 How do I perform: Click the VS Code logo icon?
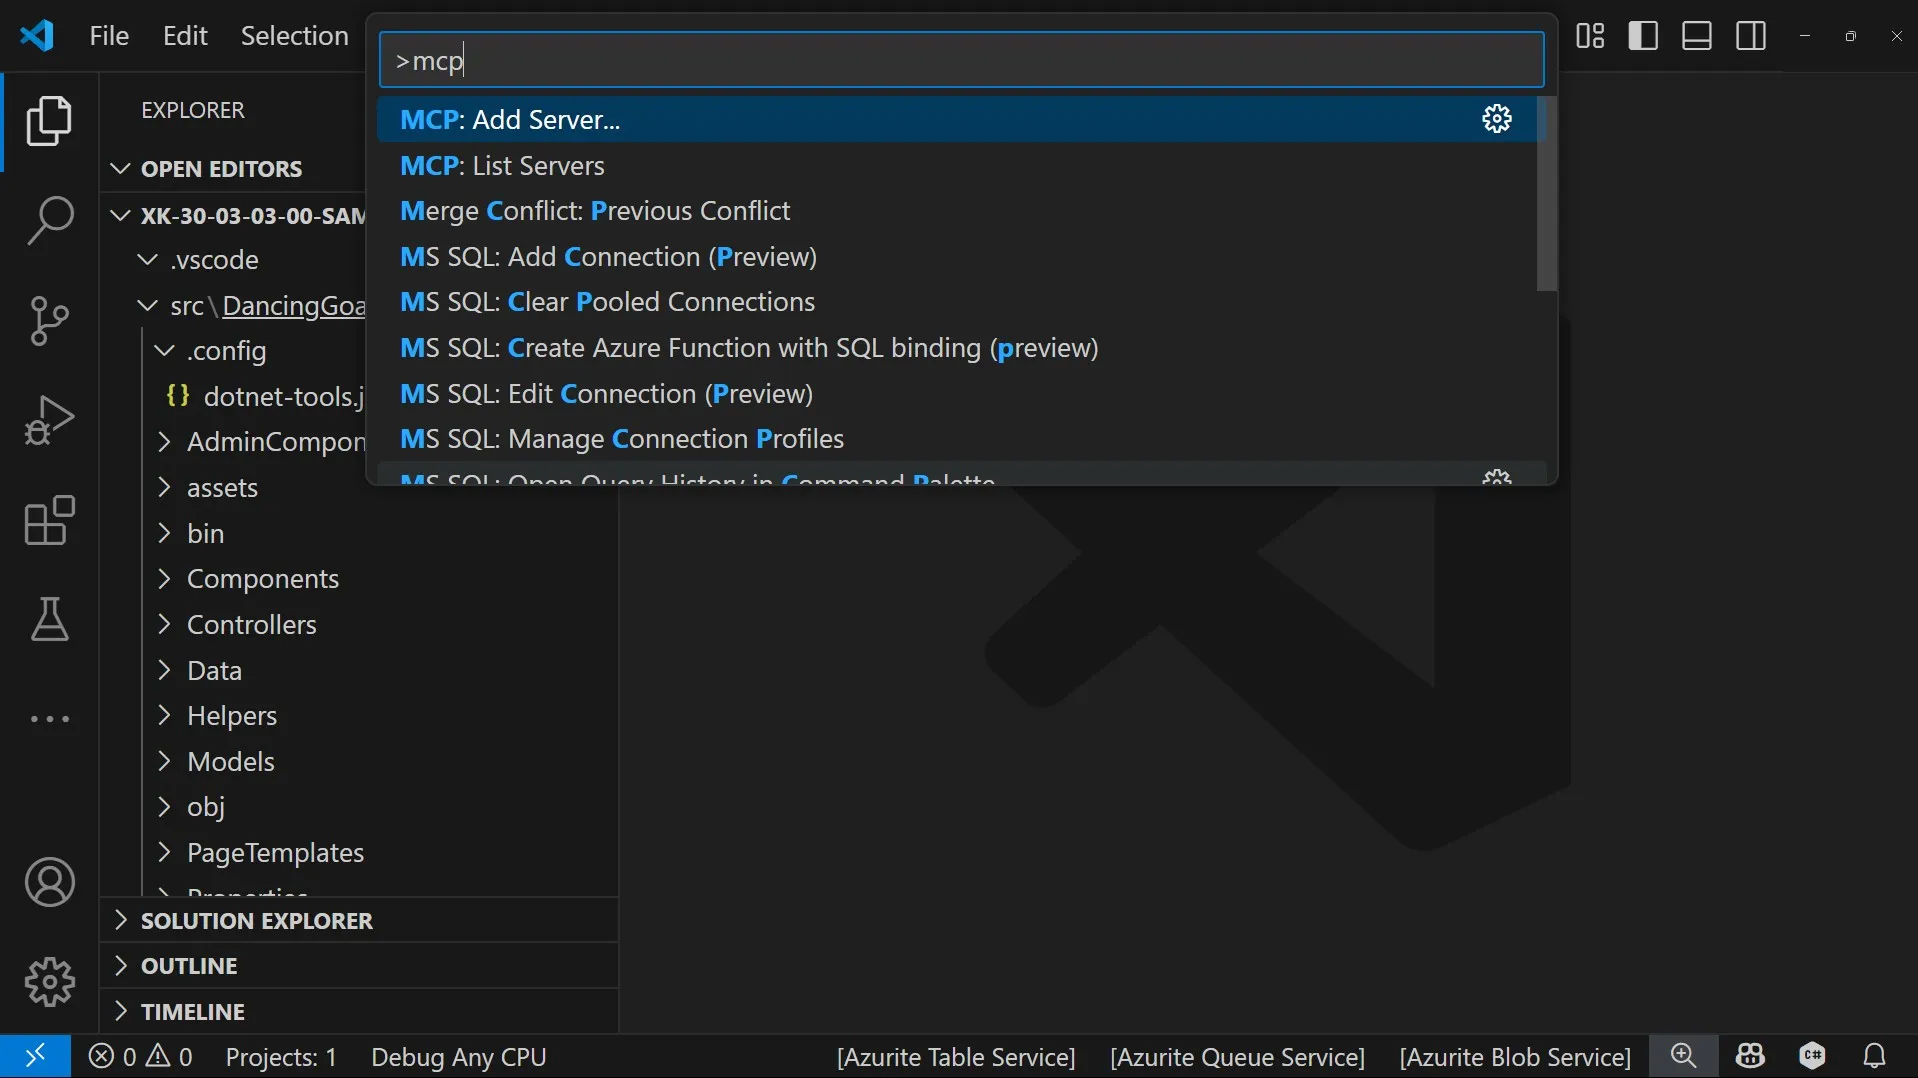(x=37, y=36)
